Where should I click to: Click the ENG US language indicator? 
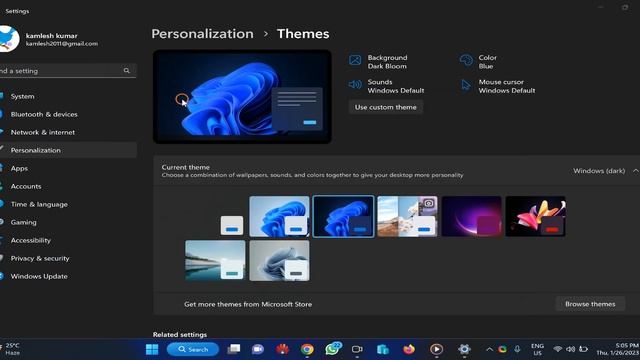click(537, 349)
